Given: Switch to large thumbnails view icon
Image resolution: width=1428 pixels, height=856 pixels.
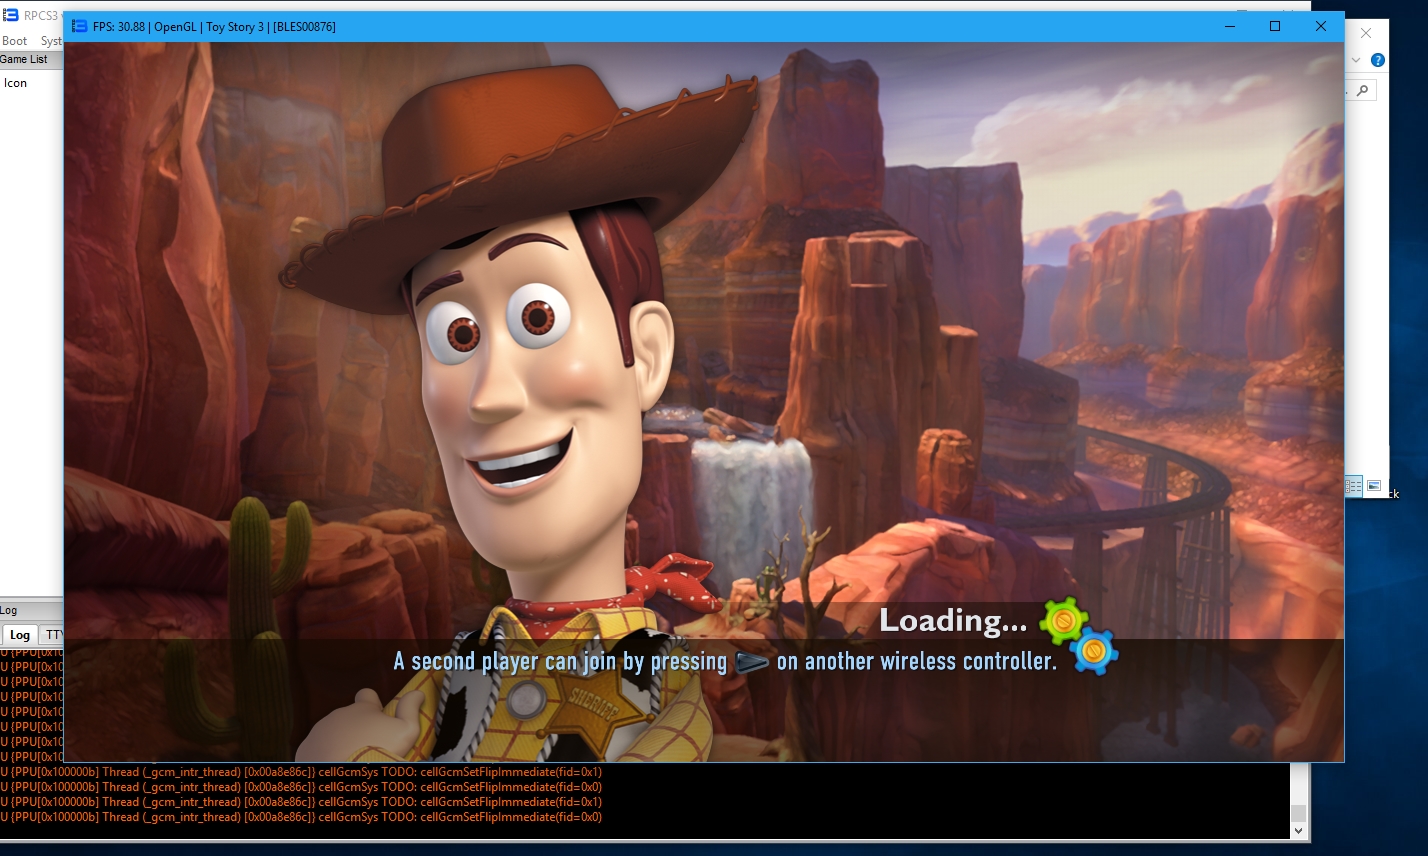Looking at the screenshot, I should pyautogui.click(x=1374, y=486).
